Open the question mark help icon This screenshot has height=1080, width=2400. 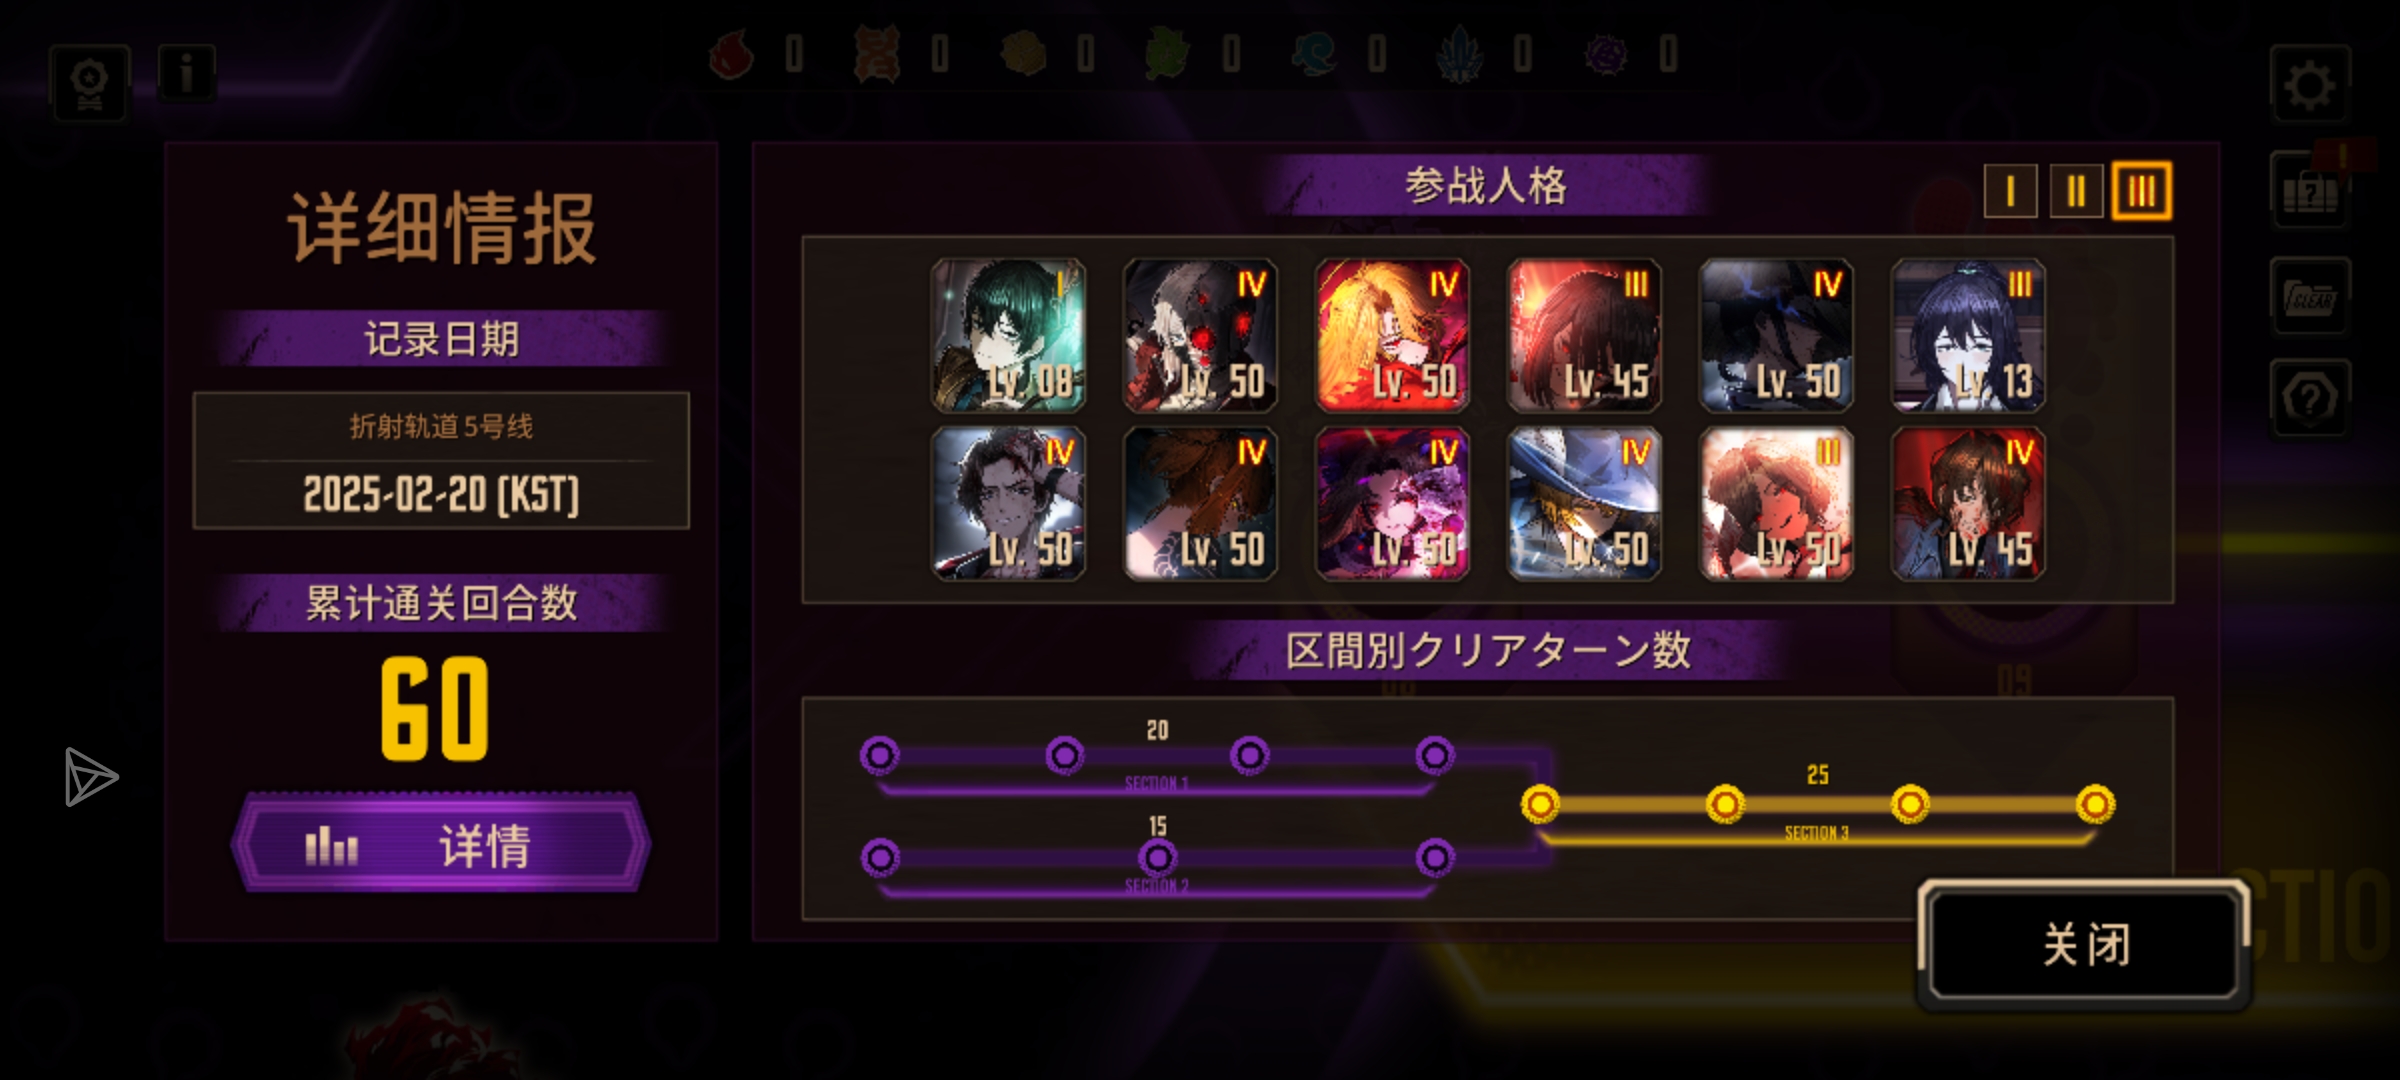point(2309,399)
